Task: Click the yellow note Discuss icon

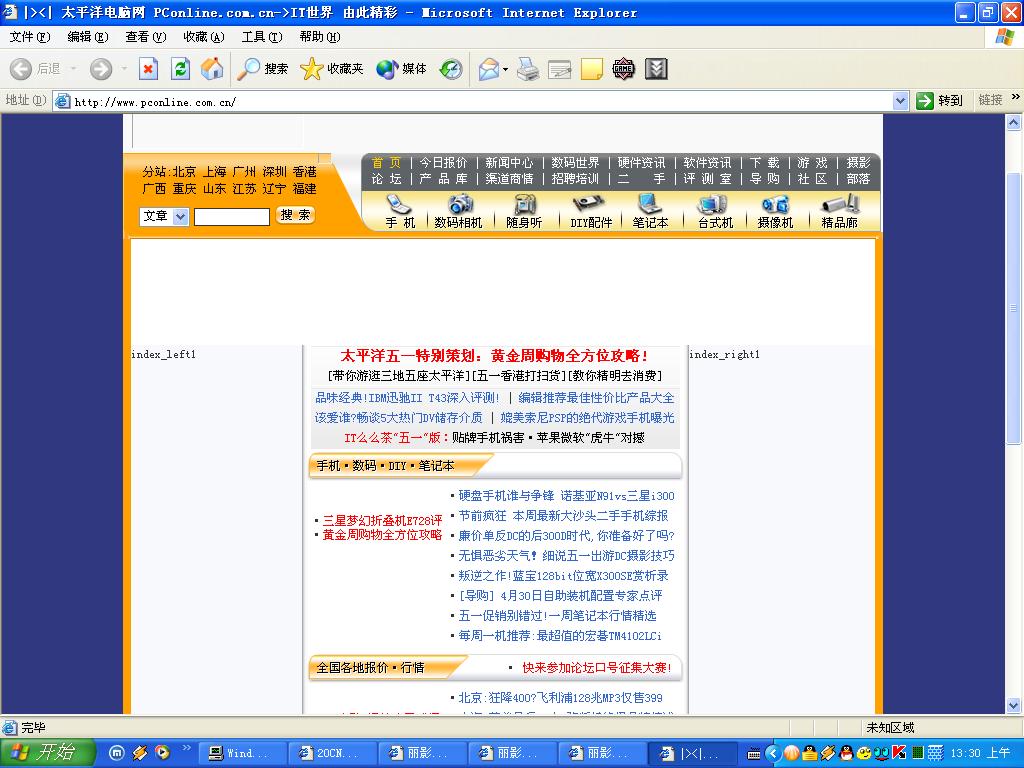Action: [592, 69]
